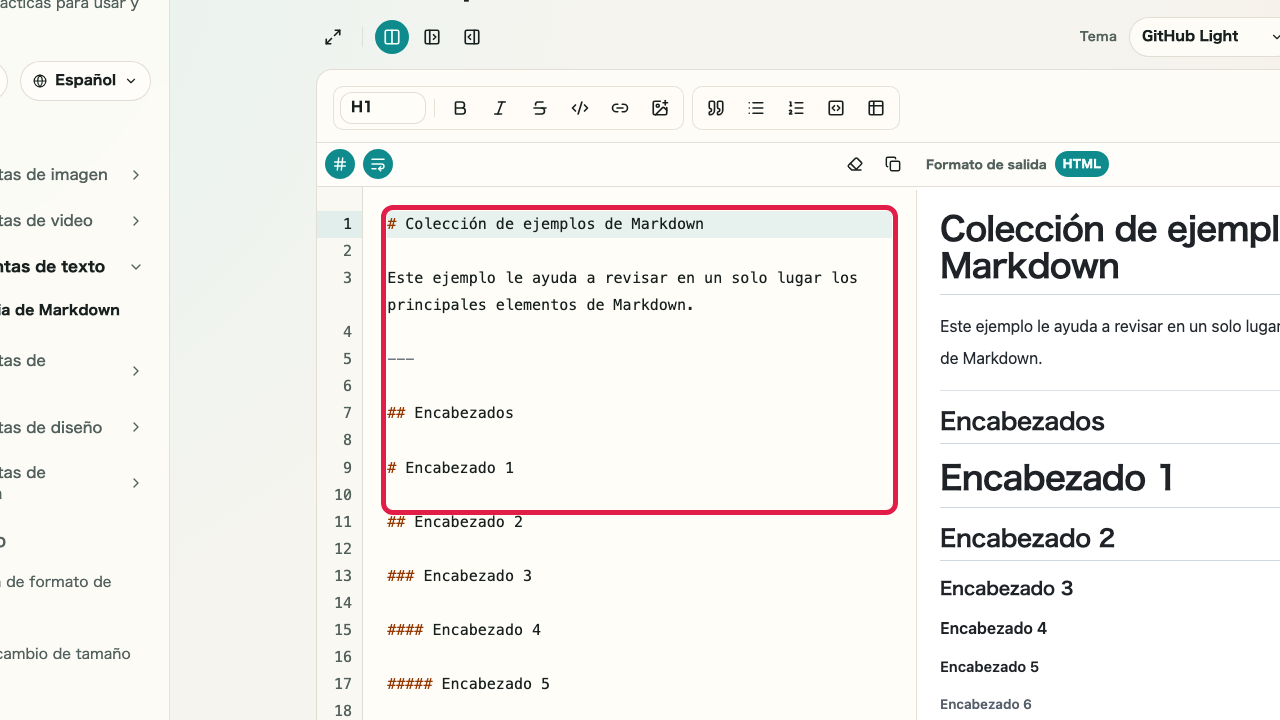Click the 'Formato de salida' label
Viewport: 1280px width, 720px height.
986,164
